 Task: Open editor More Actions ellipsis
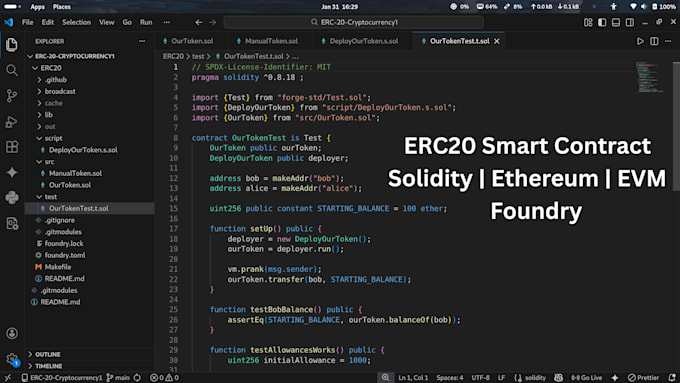668,41
